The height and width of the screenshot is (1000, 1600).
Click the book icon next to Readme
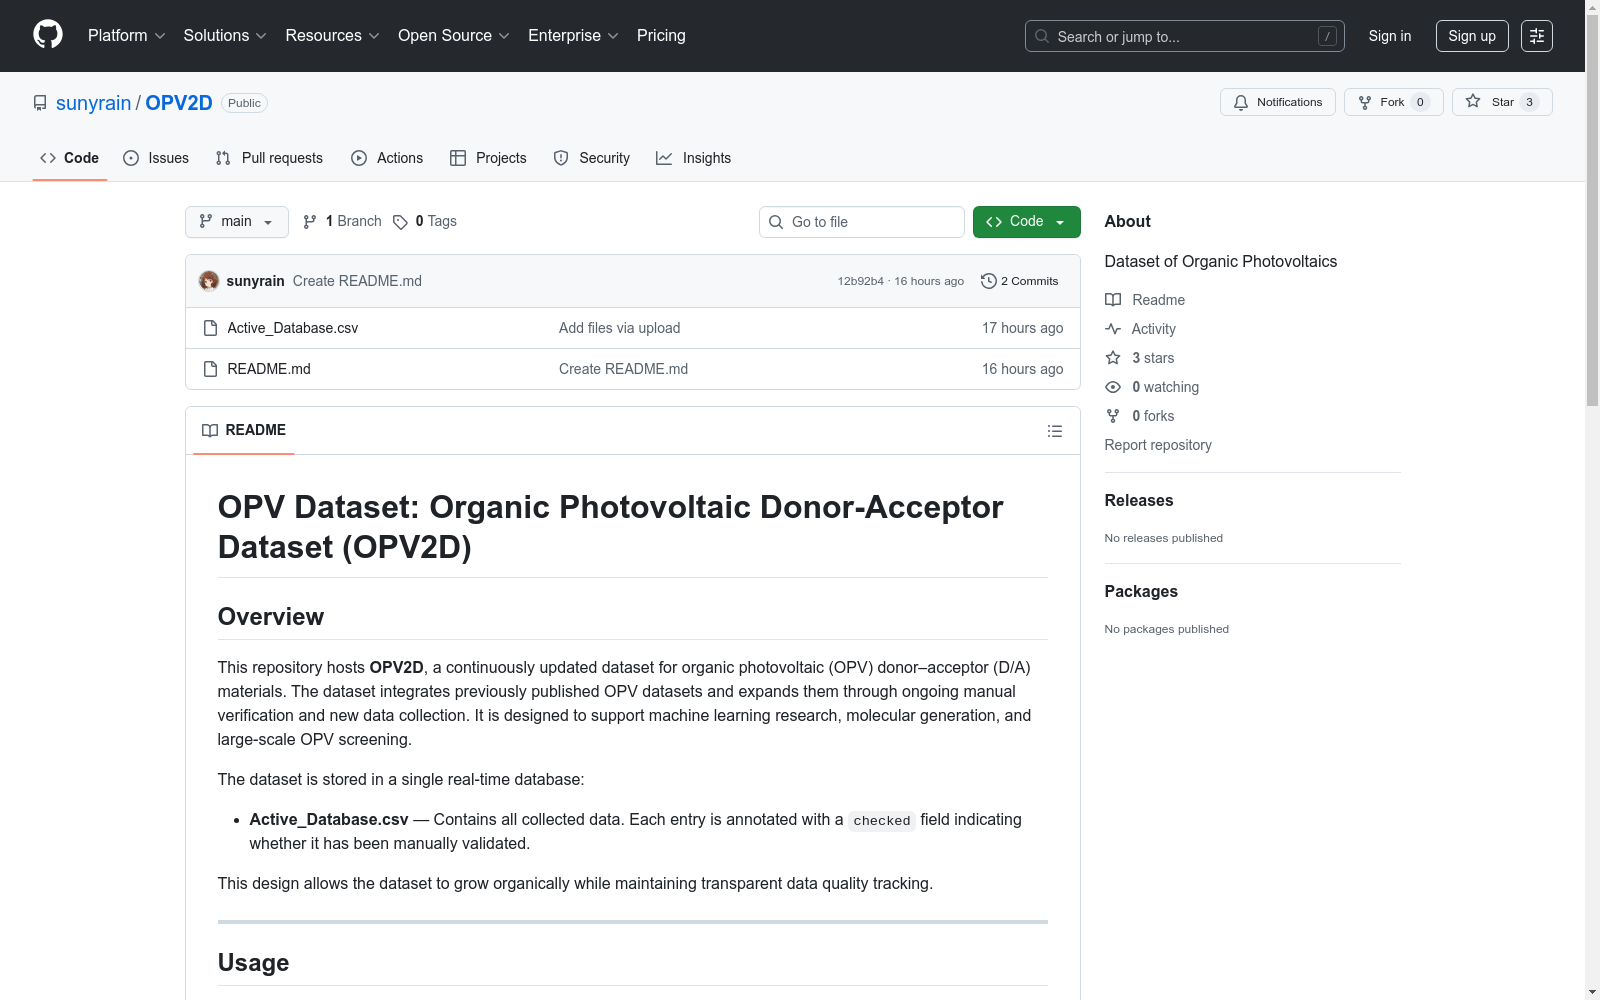[x=1113, y=300]
